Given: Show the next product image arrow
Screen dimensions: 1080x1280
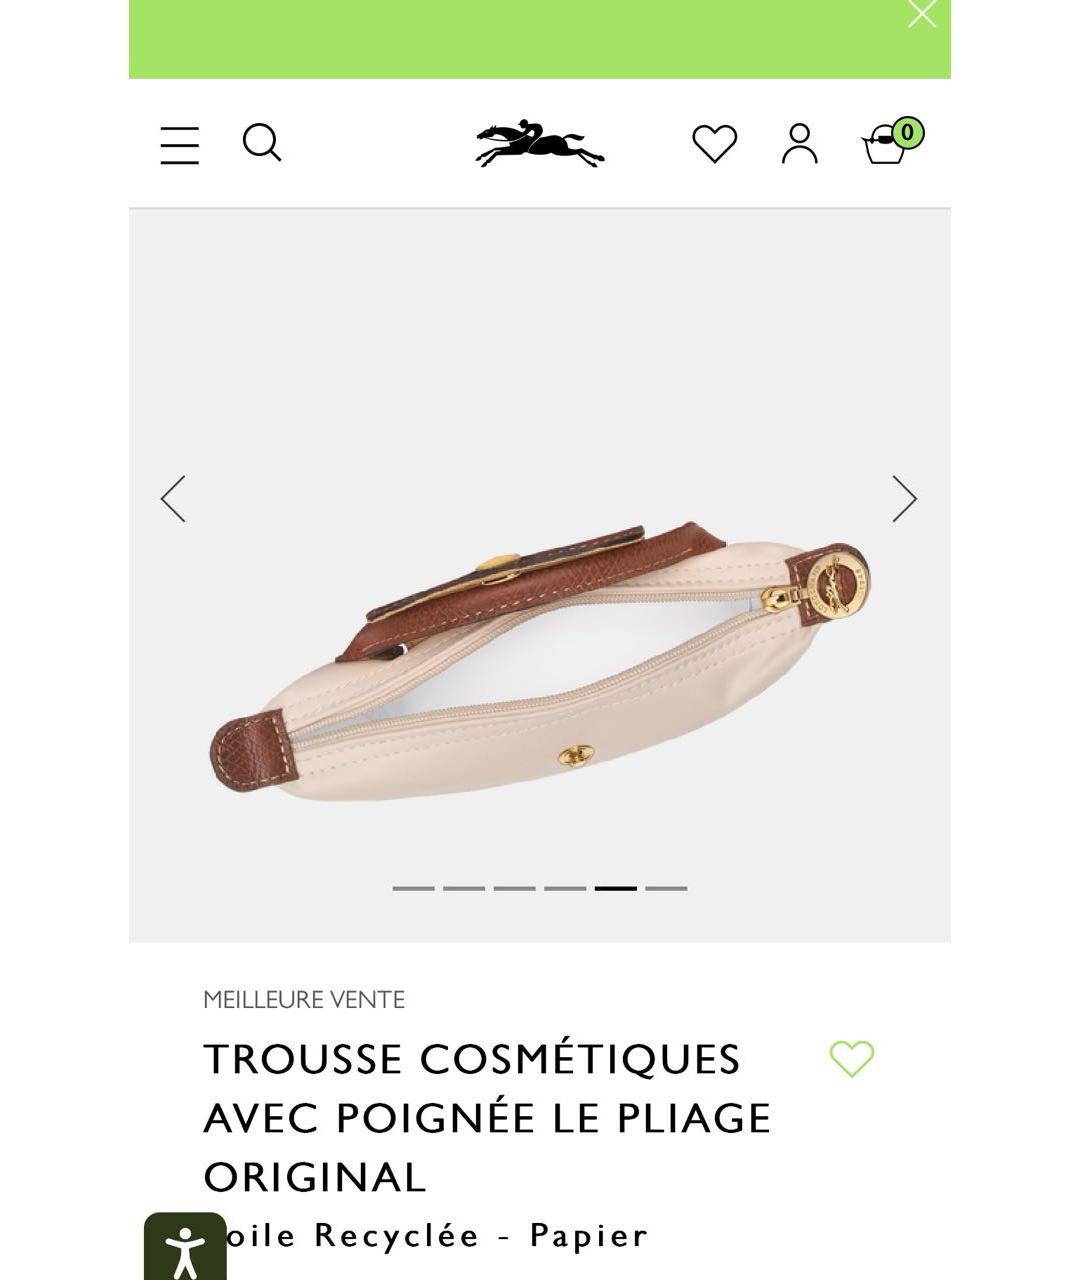Looking at the screenshot, I should pyautogui.click(x=905, y=498).
